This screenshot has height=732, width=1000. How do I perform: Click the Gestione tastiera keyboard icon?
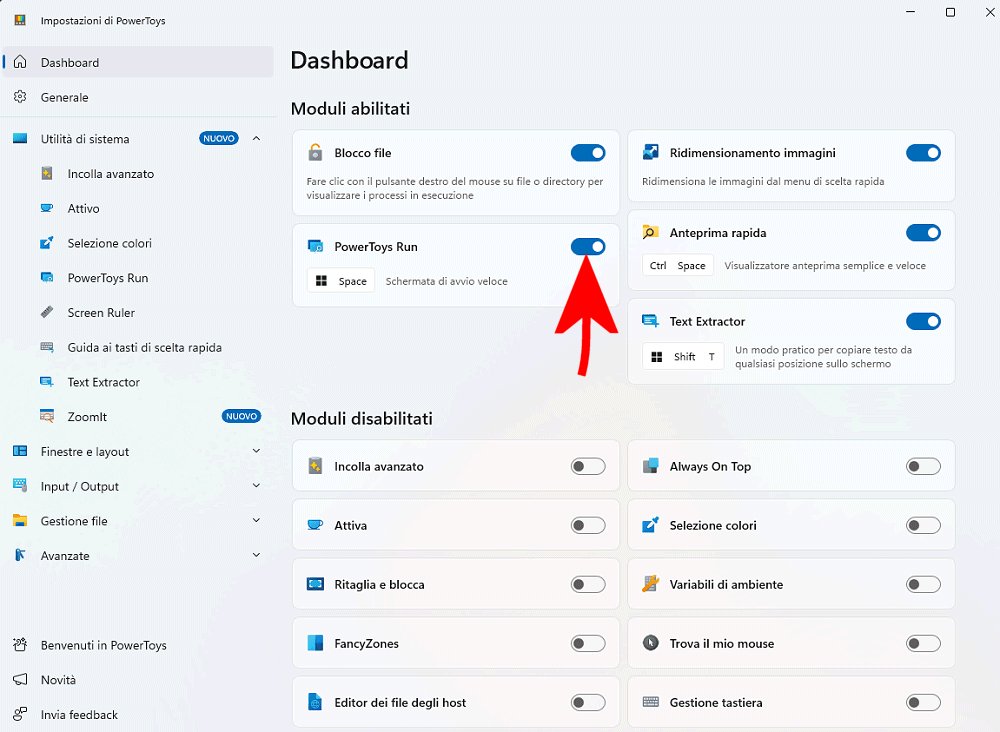pos(651,702)
